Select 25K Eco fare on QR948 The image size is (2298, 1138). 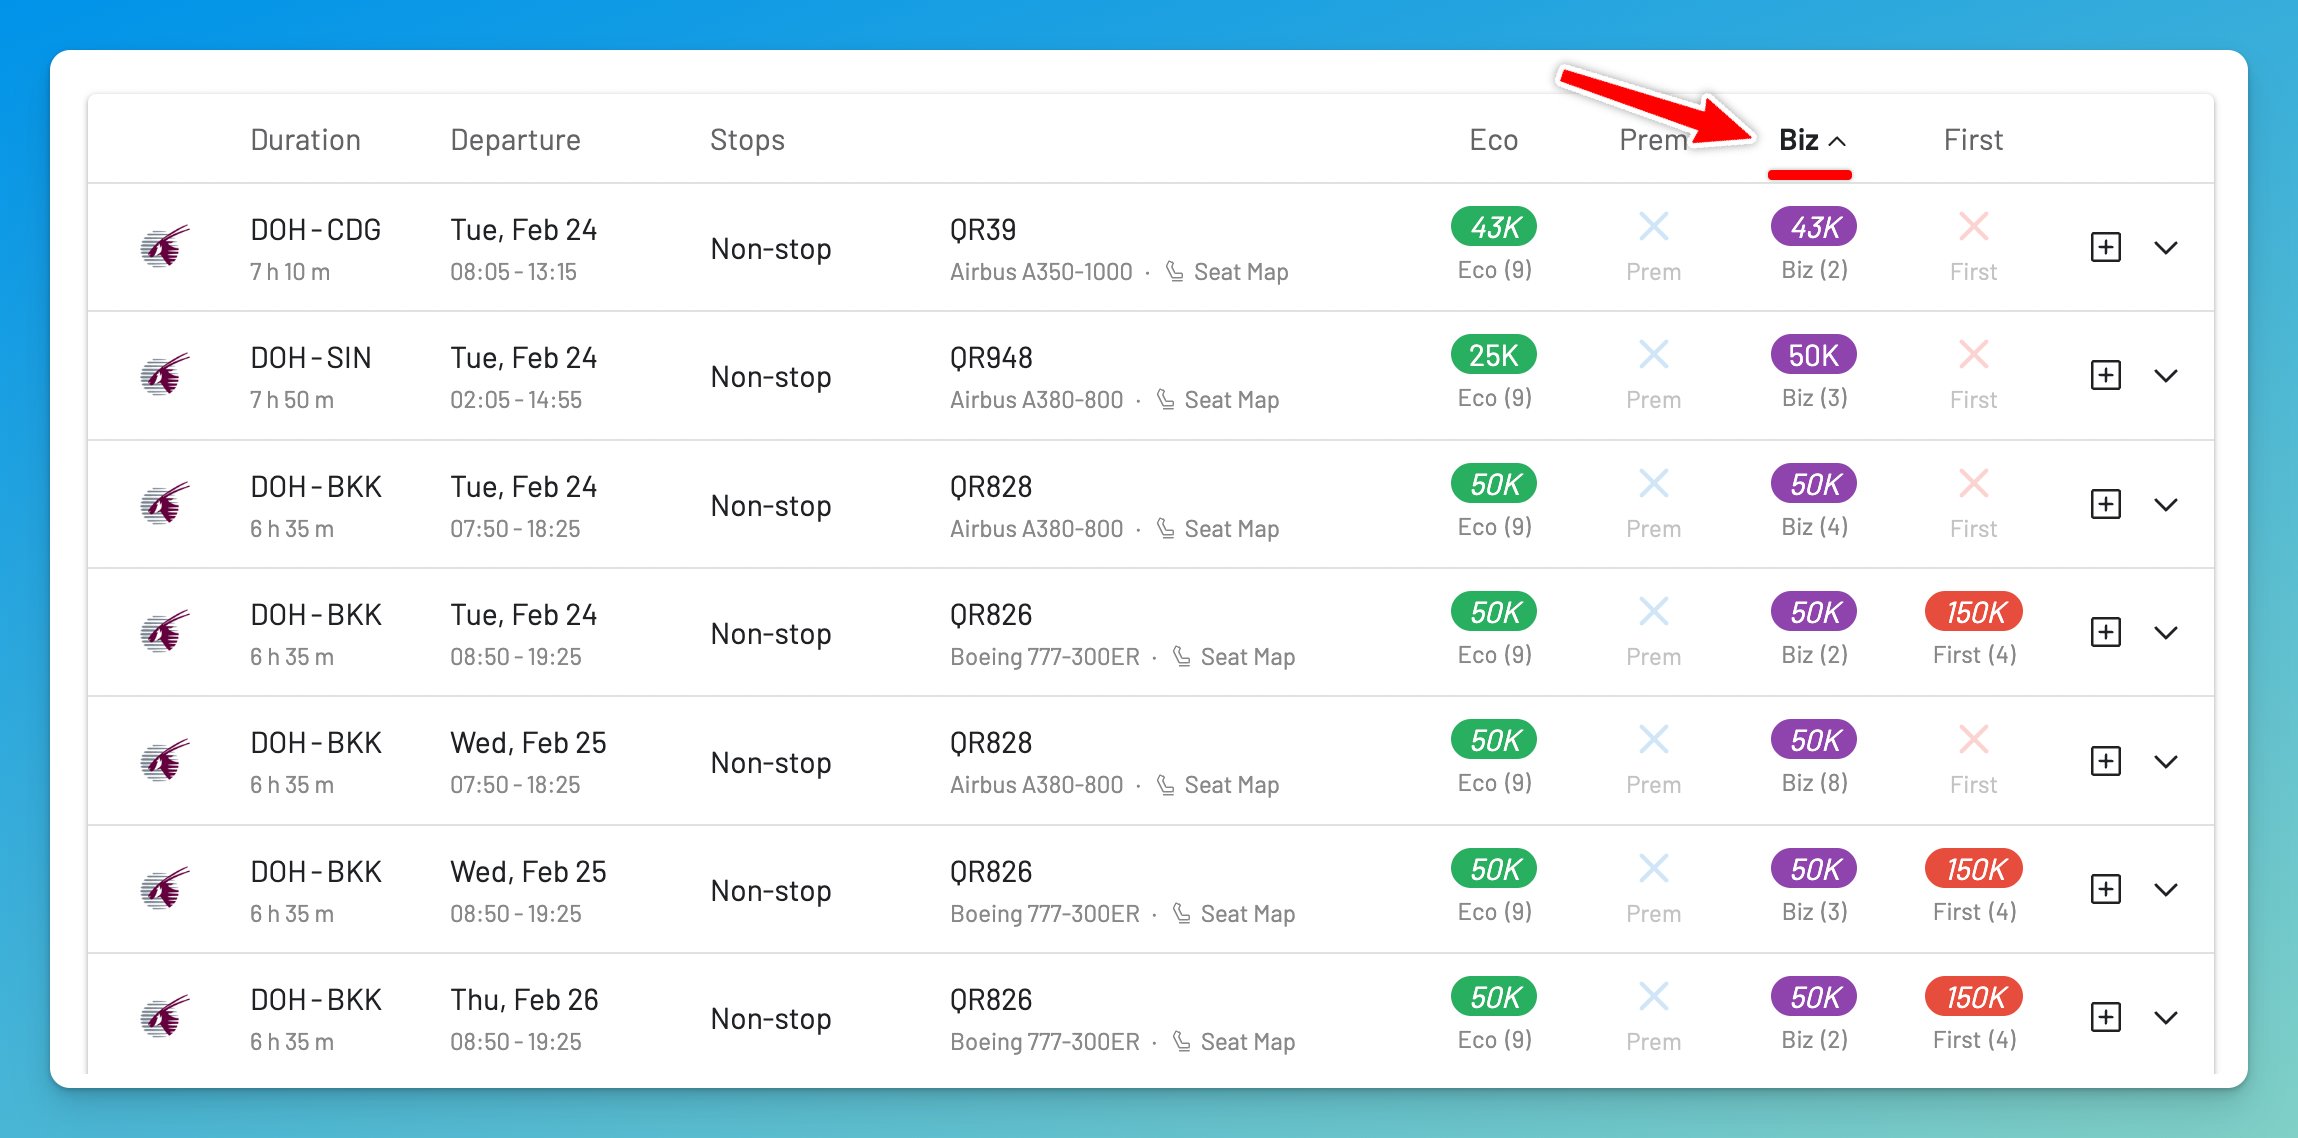pyautogui.click(x=1493, y=355)
